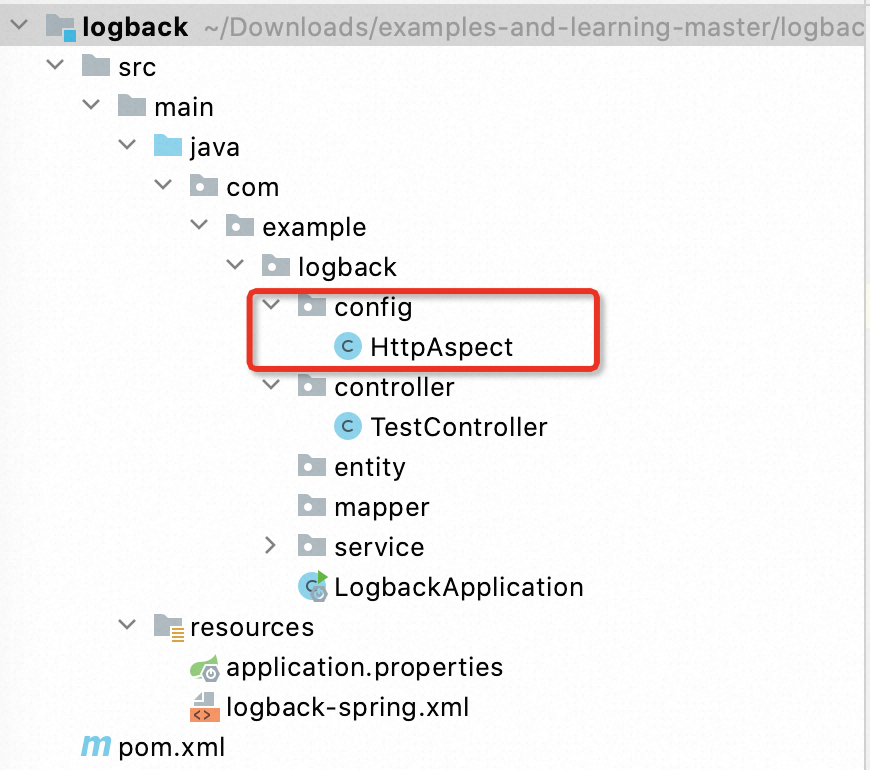
Task: Click the TestController class icon
Action: point(348,427)
